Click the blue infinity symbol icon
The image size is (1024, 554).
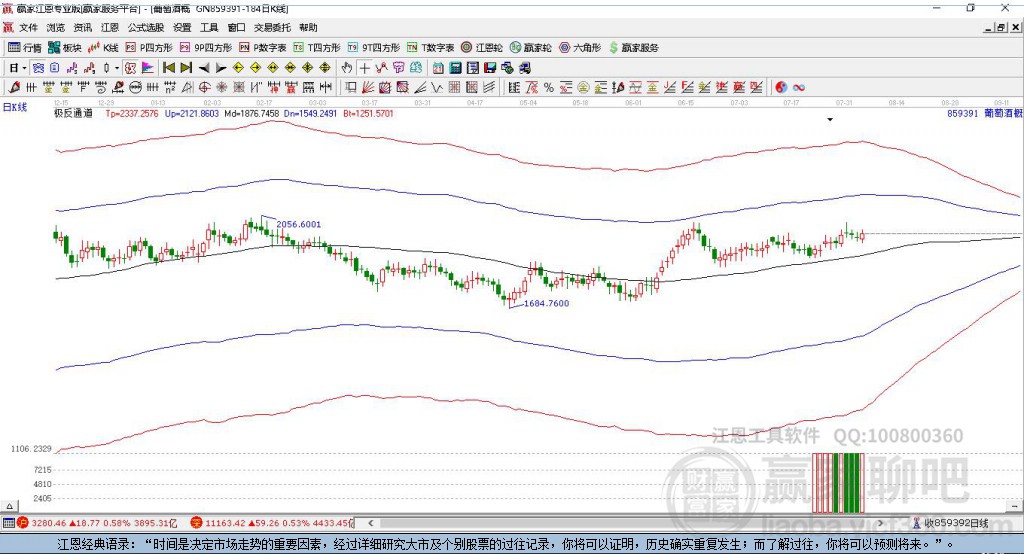coord(798,87)
